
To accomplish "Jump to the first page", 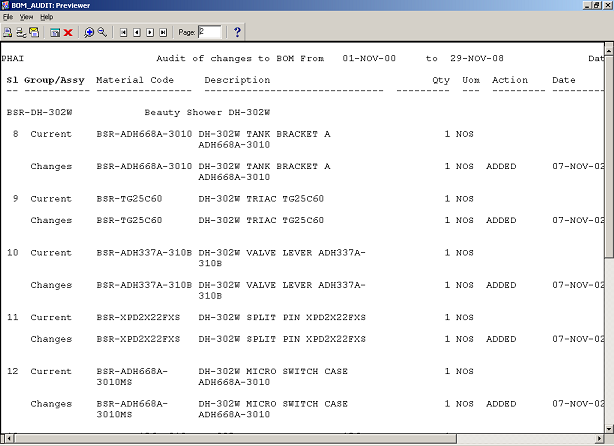I will click(123, 32).
